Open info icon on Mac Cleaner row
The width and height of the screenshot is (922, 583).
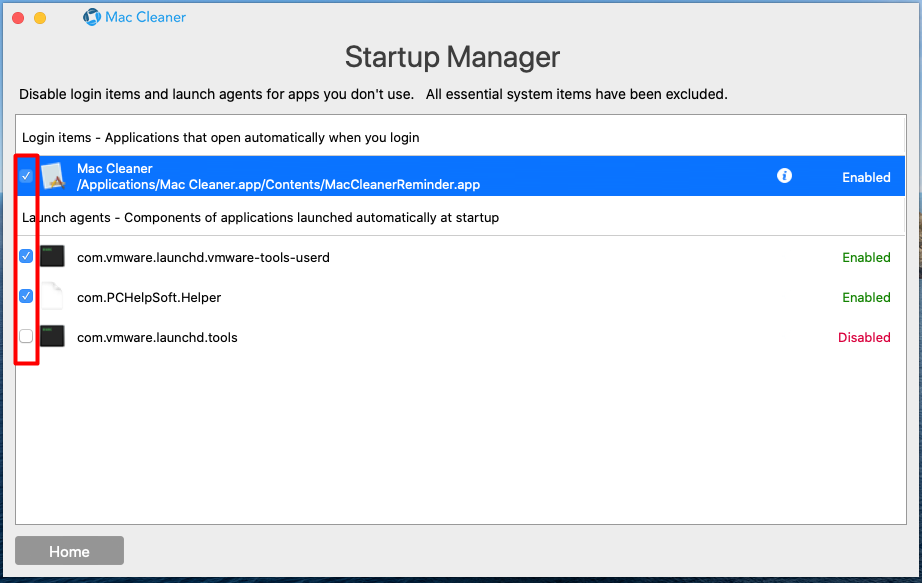pos(784,175)
